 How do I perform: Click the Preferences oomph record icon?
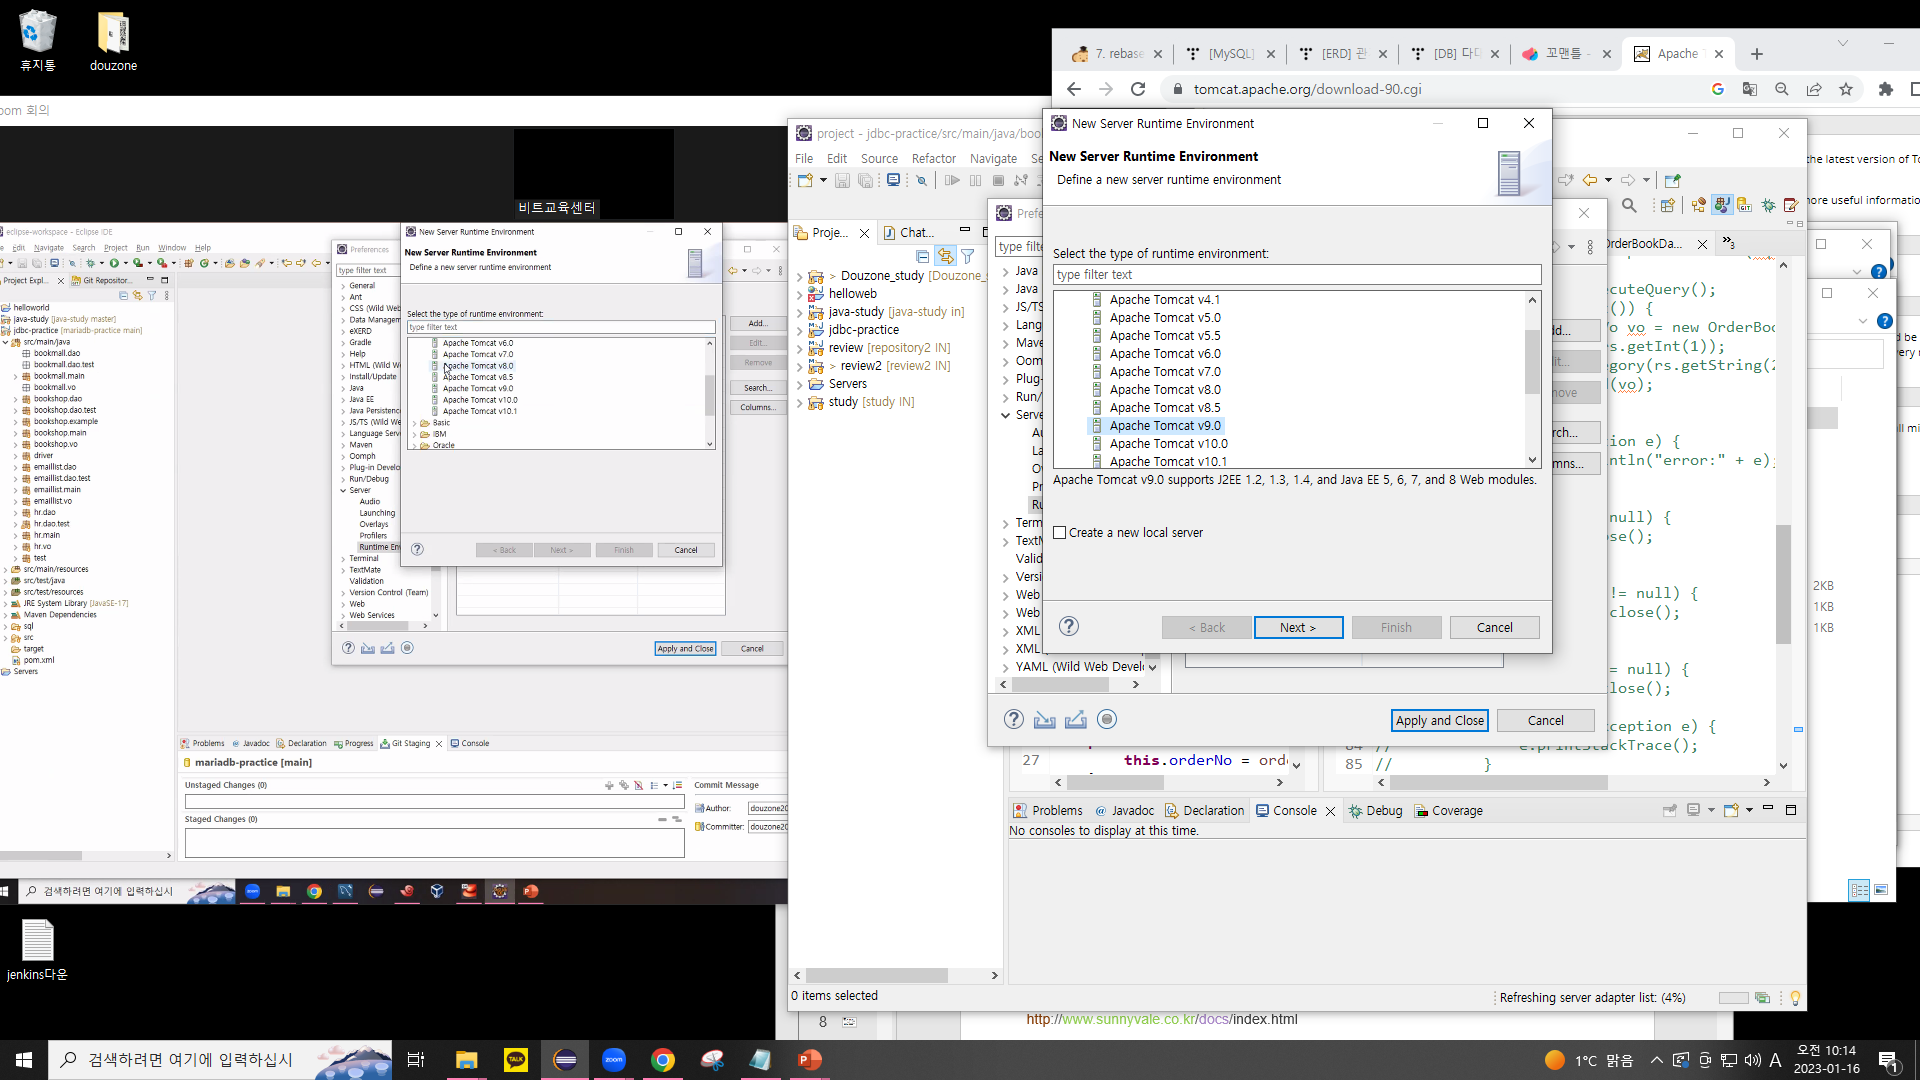pyautogui.click(x=1106, y=720)
